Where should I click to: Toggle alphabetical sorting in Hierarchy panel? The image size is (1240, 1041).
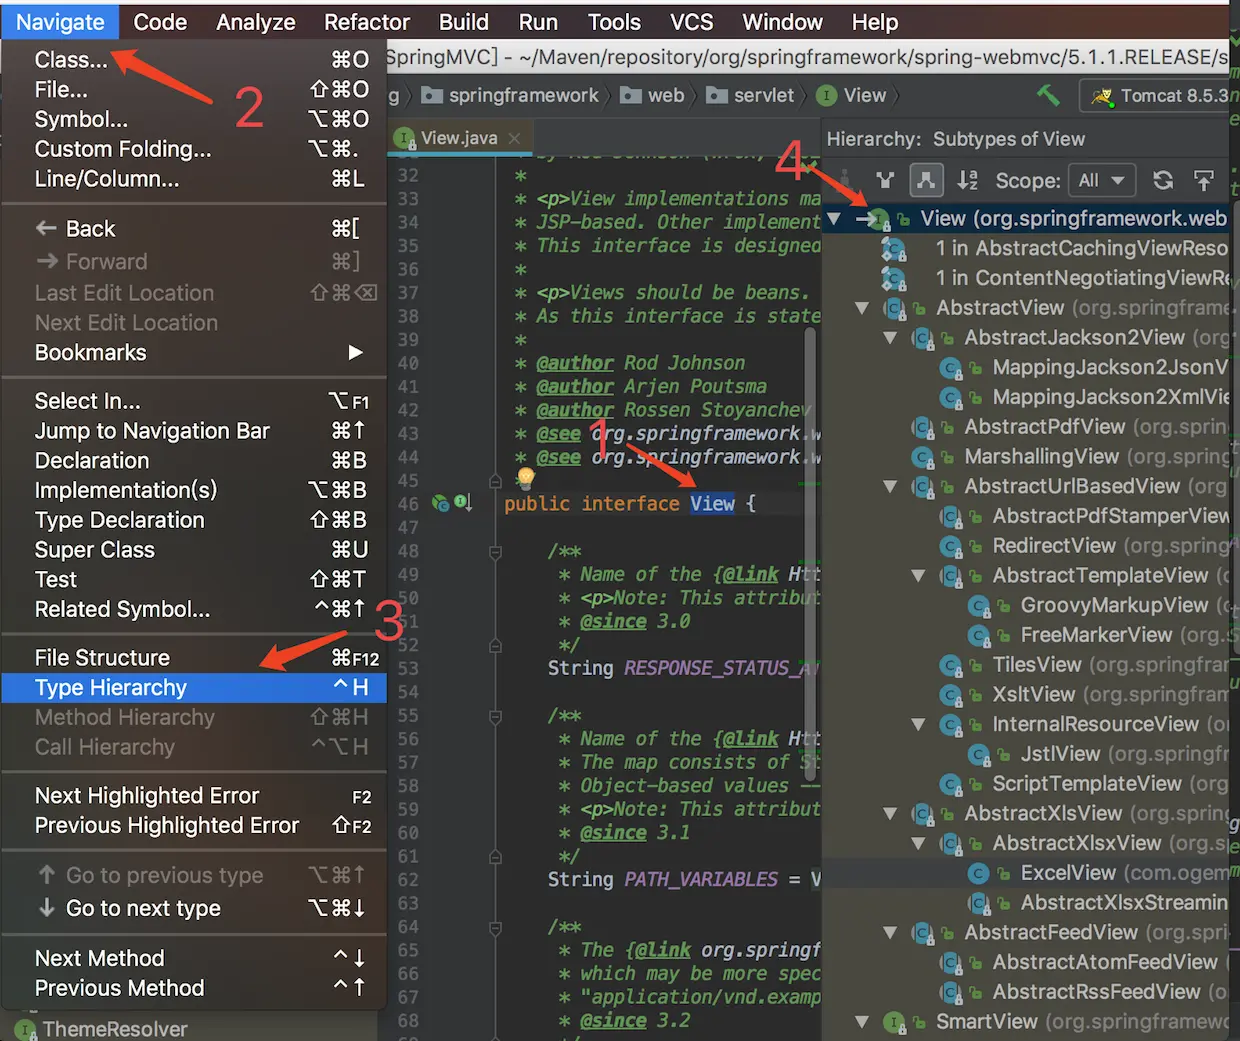pos(967,180)
